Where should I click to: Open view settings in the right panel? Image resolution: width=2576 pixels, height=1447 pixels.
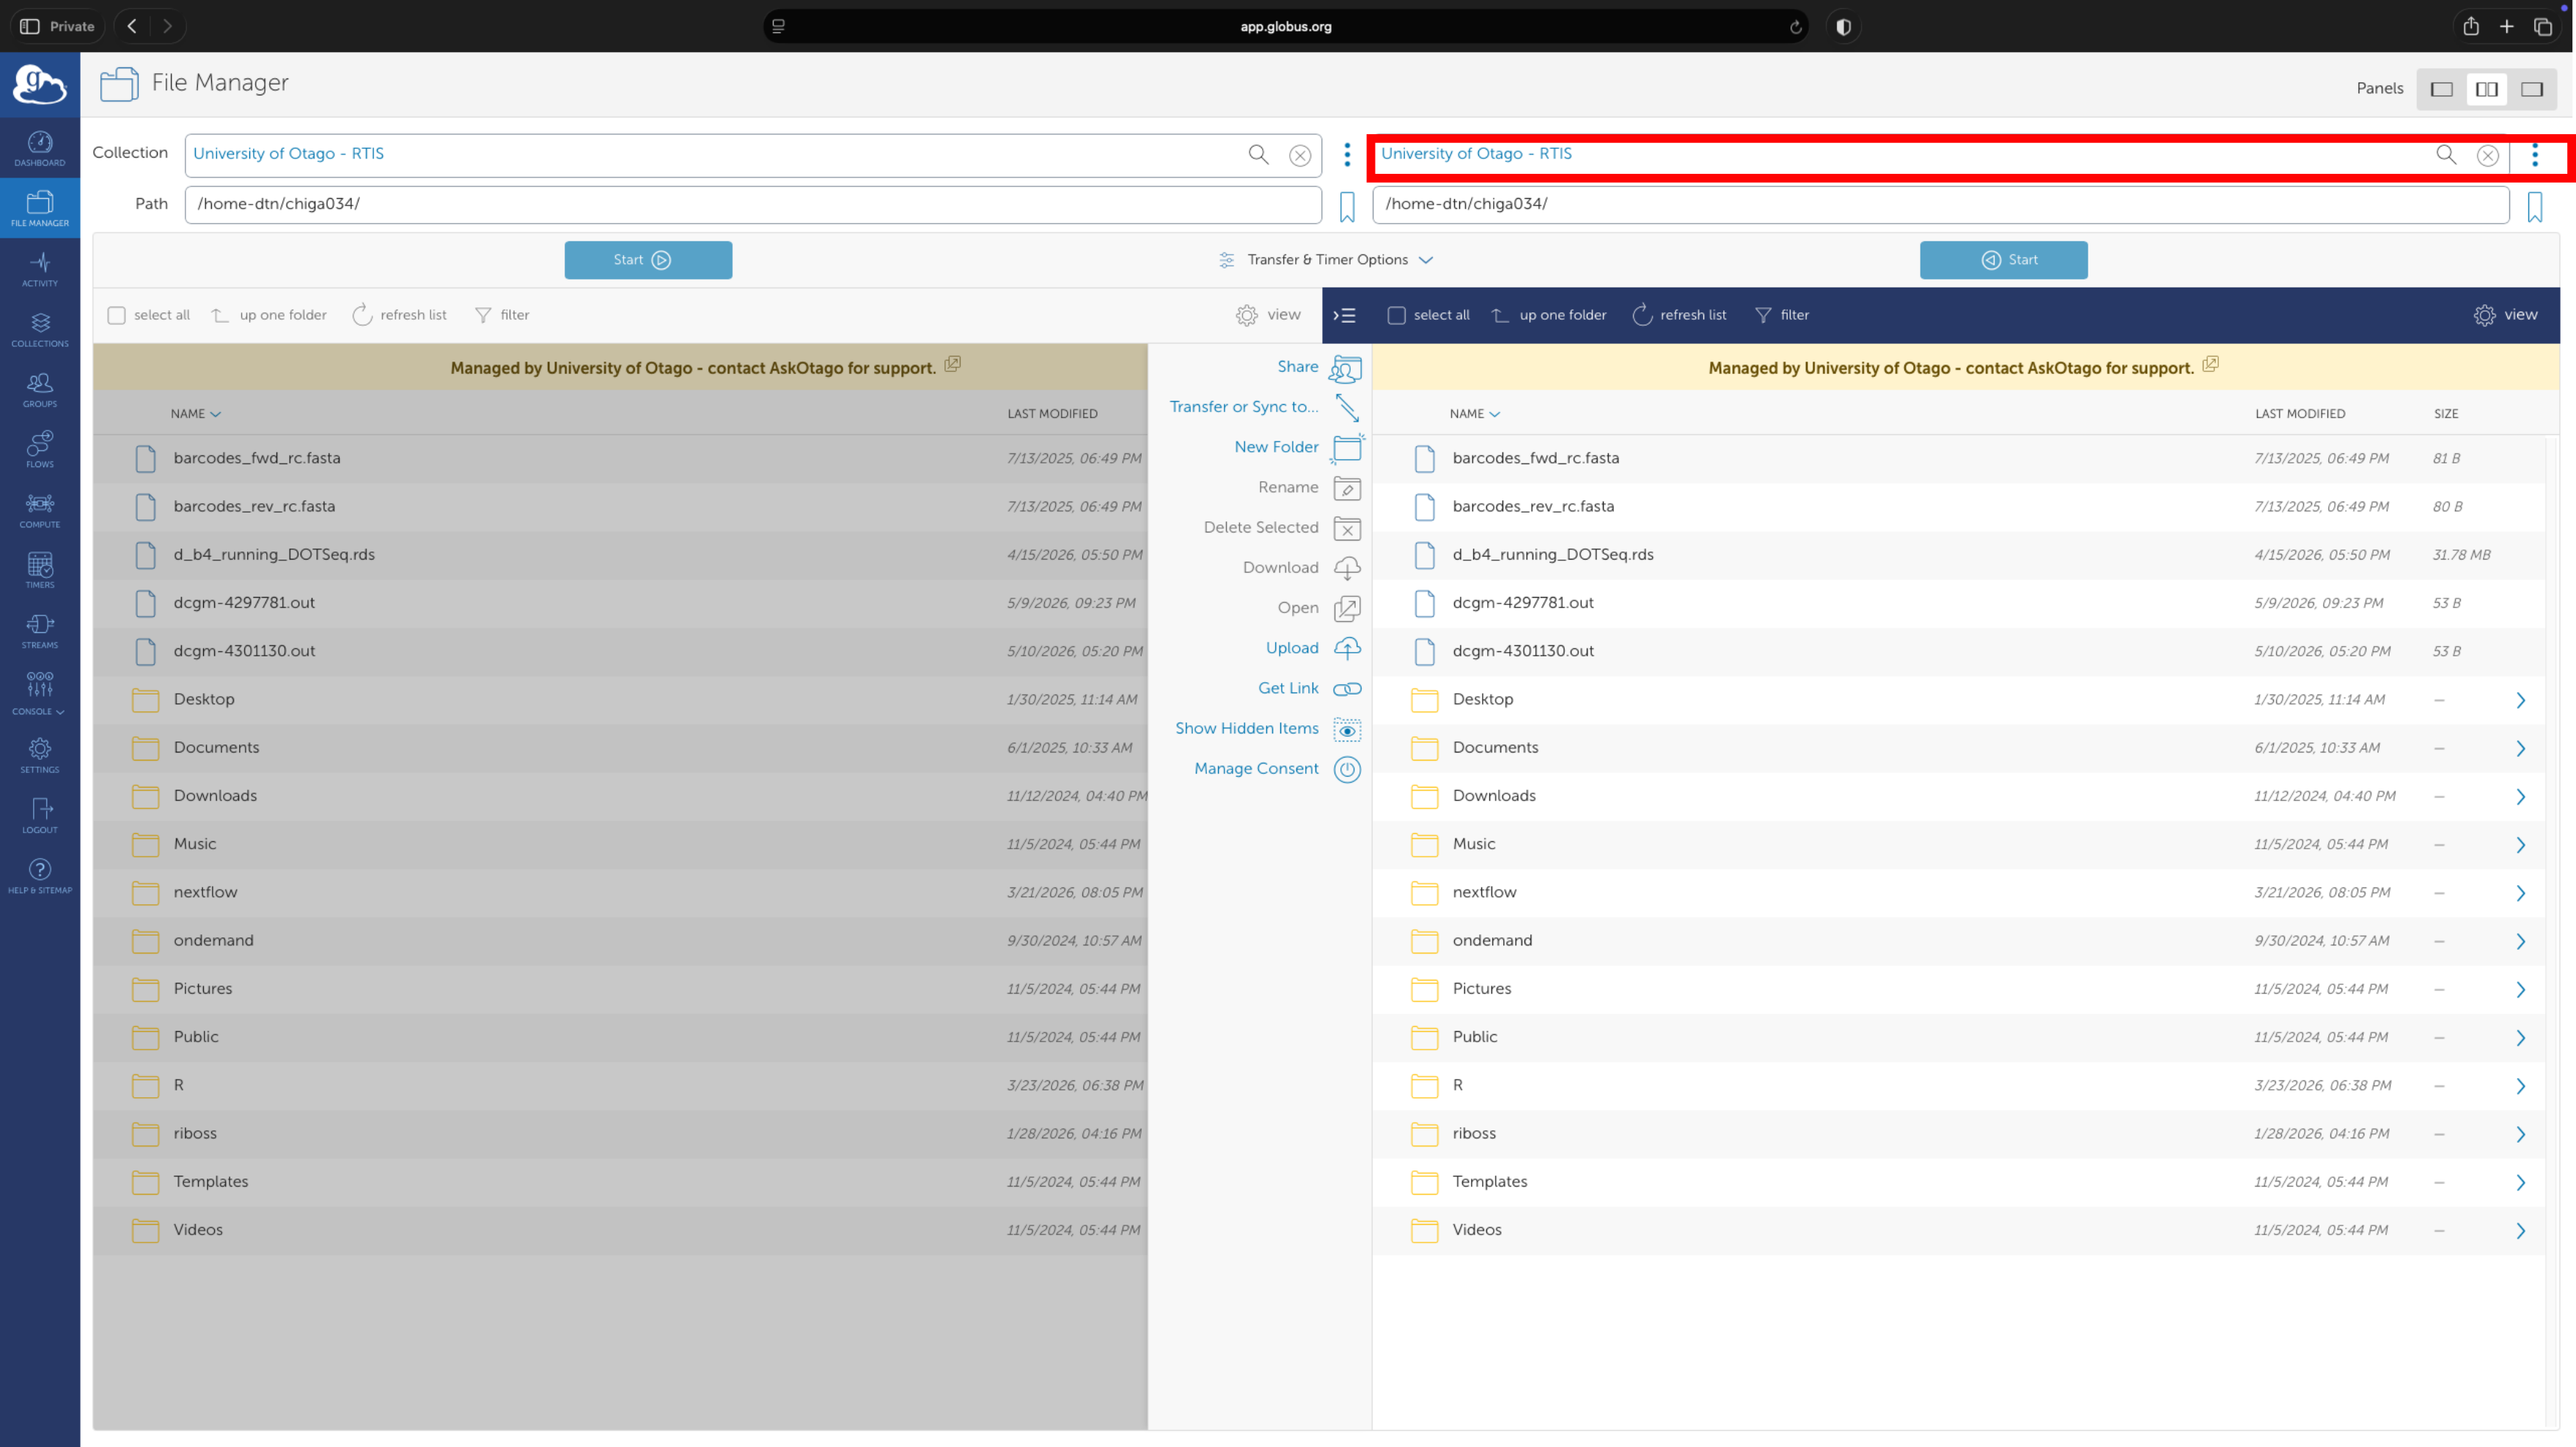point(2505,315)
